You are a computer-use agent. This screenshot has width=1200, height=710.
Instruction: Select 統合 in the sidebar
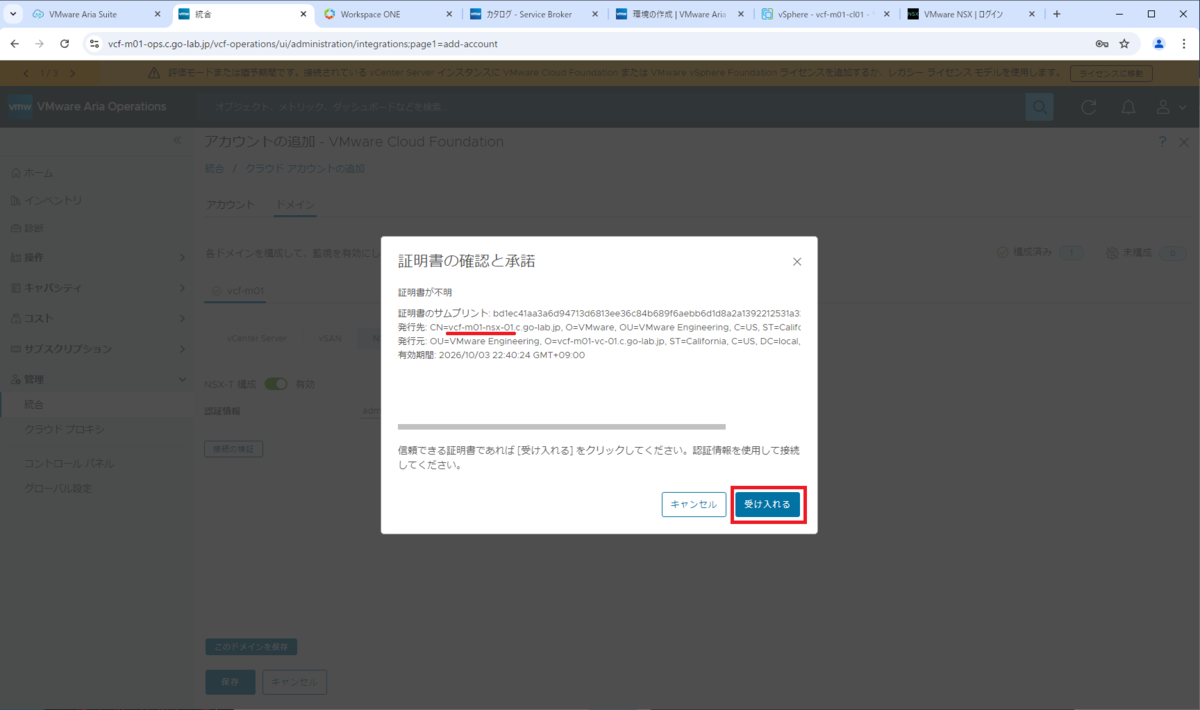click(34, 404)
